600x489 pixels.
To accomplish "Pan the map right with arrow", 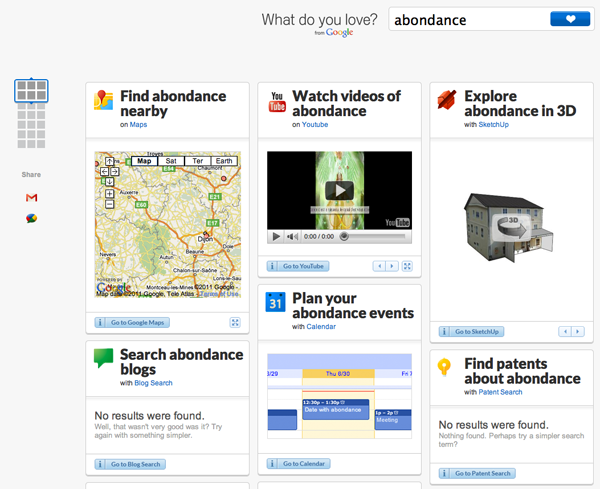I will coord(114,171).
